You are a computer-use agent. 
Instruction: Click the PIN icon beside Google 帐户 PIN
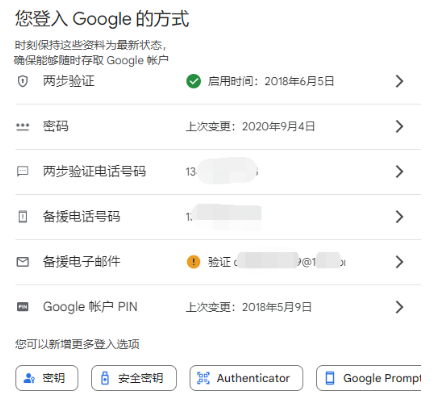pos(23,307)
